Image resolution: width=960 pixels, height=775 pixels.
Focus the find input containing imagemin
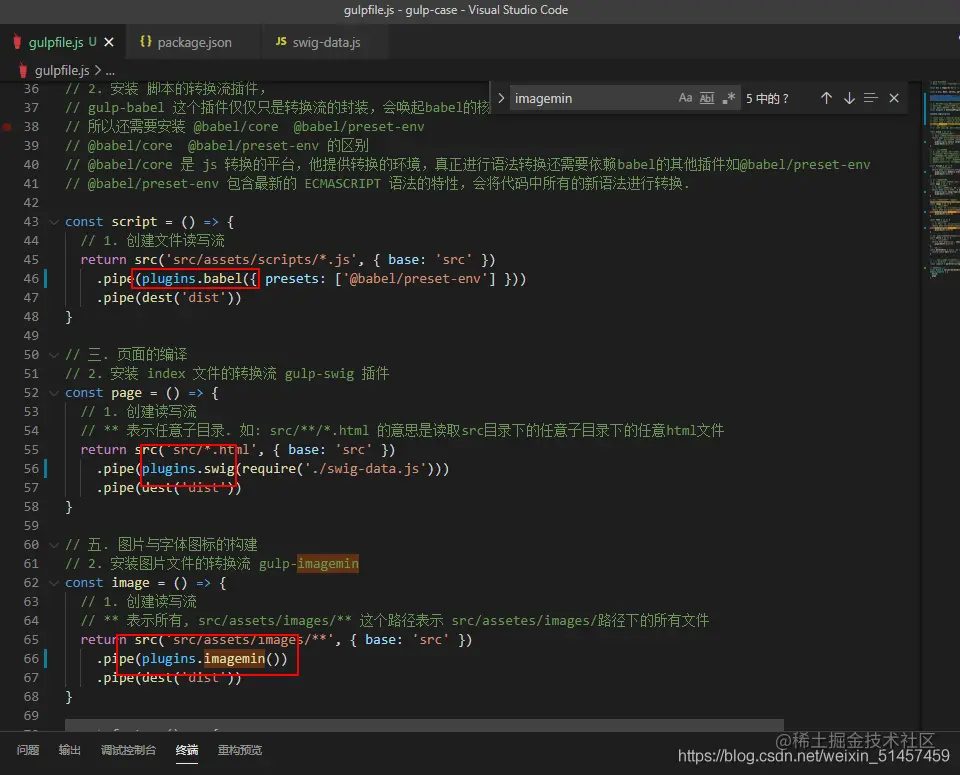click(x=591, y=98)
